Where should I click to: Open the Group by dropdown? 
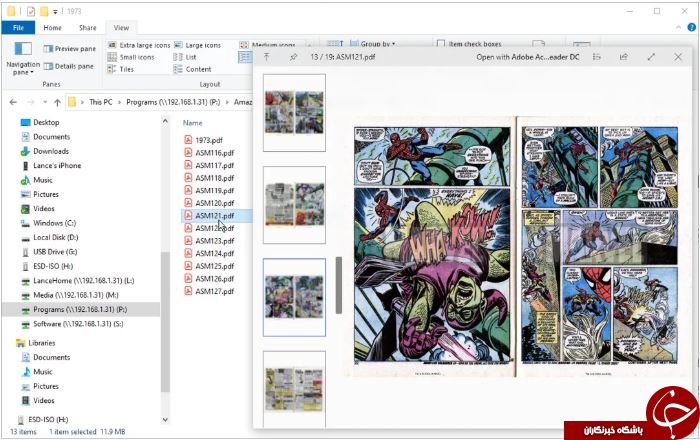372,44
